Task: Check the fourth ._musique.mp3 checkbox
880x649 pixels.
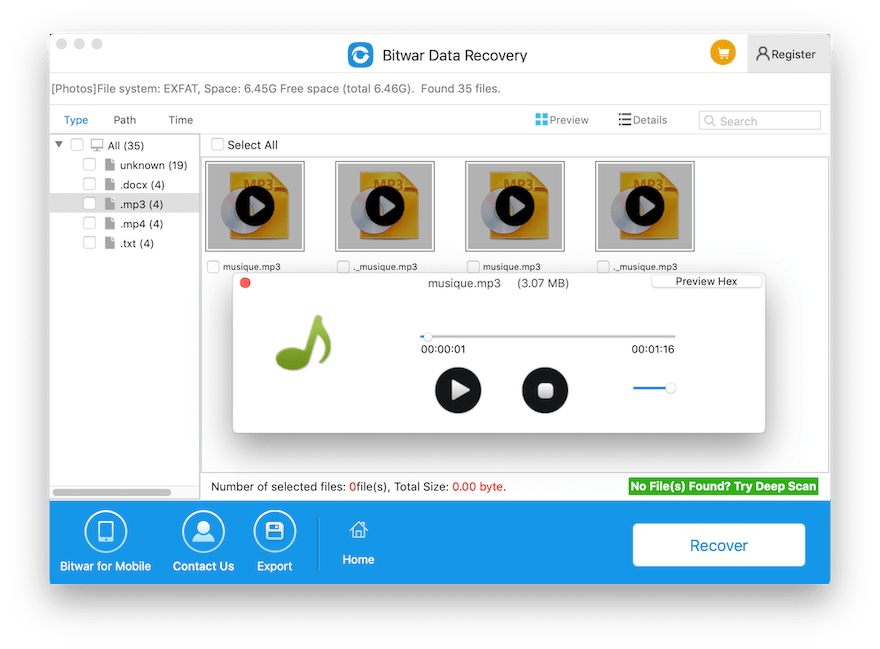Action: point(603,267)
